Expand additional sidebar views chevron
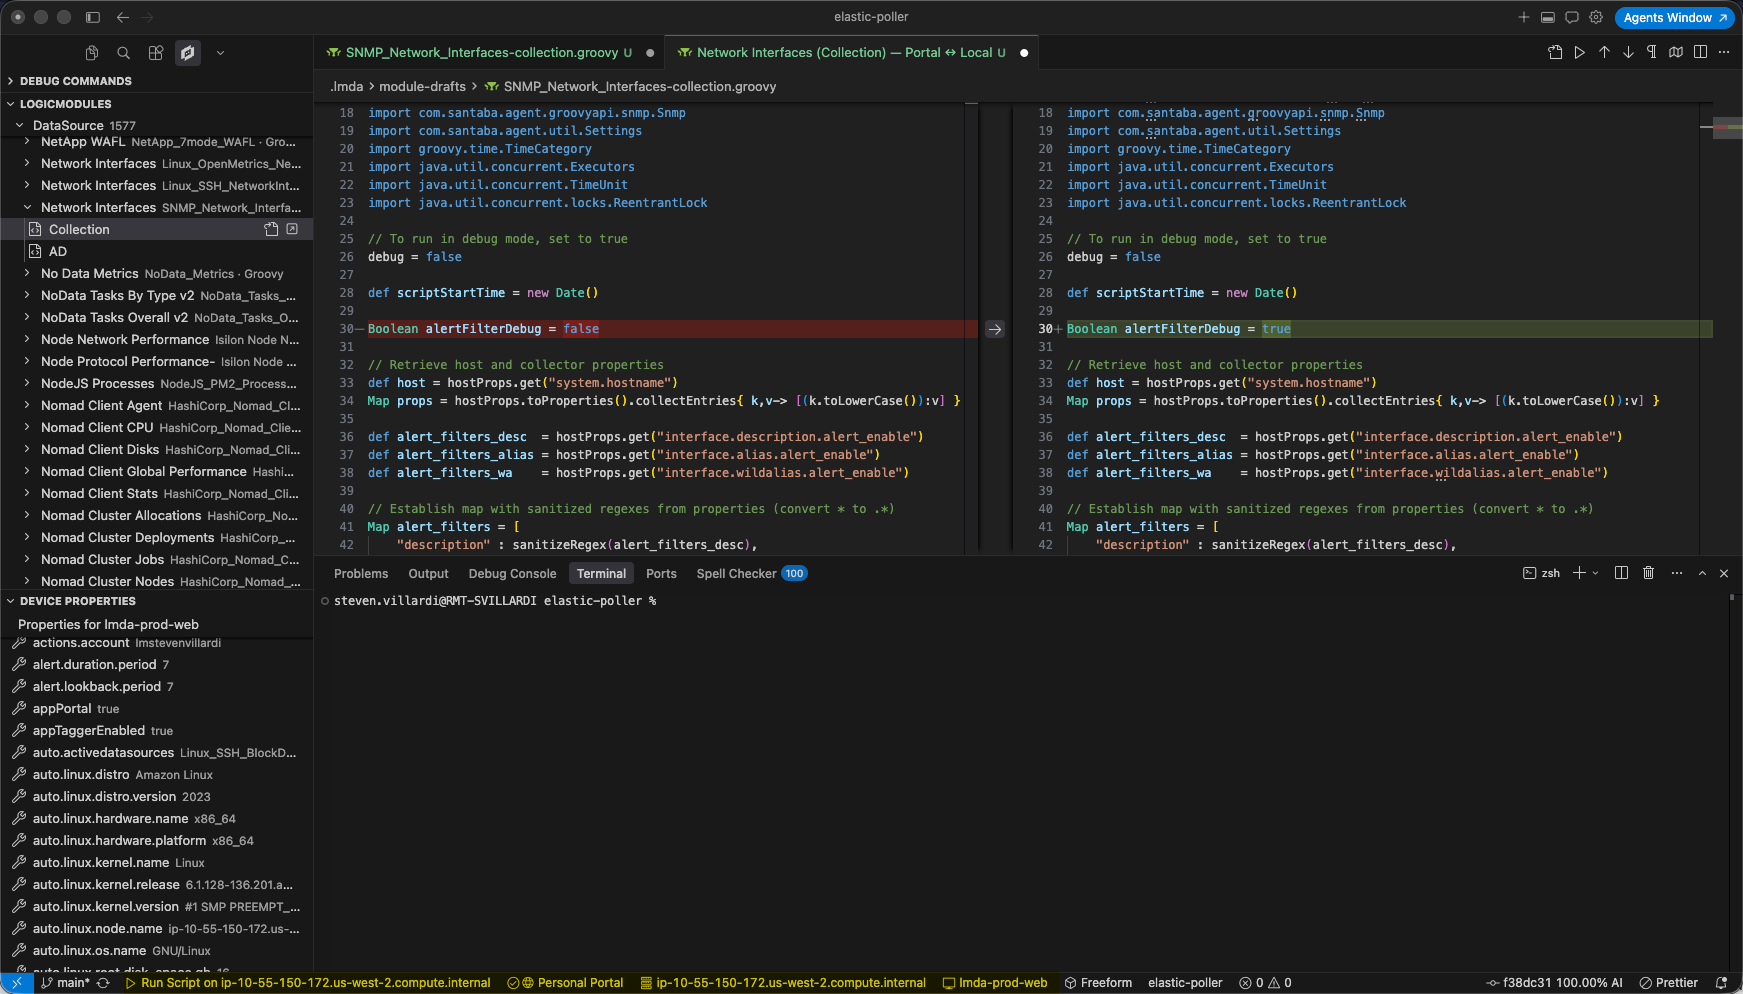Image resolution: width=1743 pixels, height=994 pixels. (x=220, y=53)
